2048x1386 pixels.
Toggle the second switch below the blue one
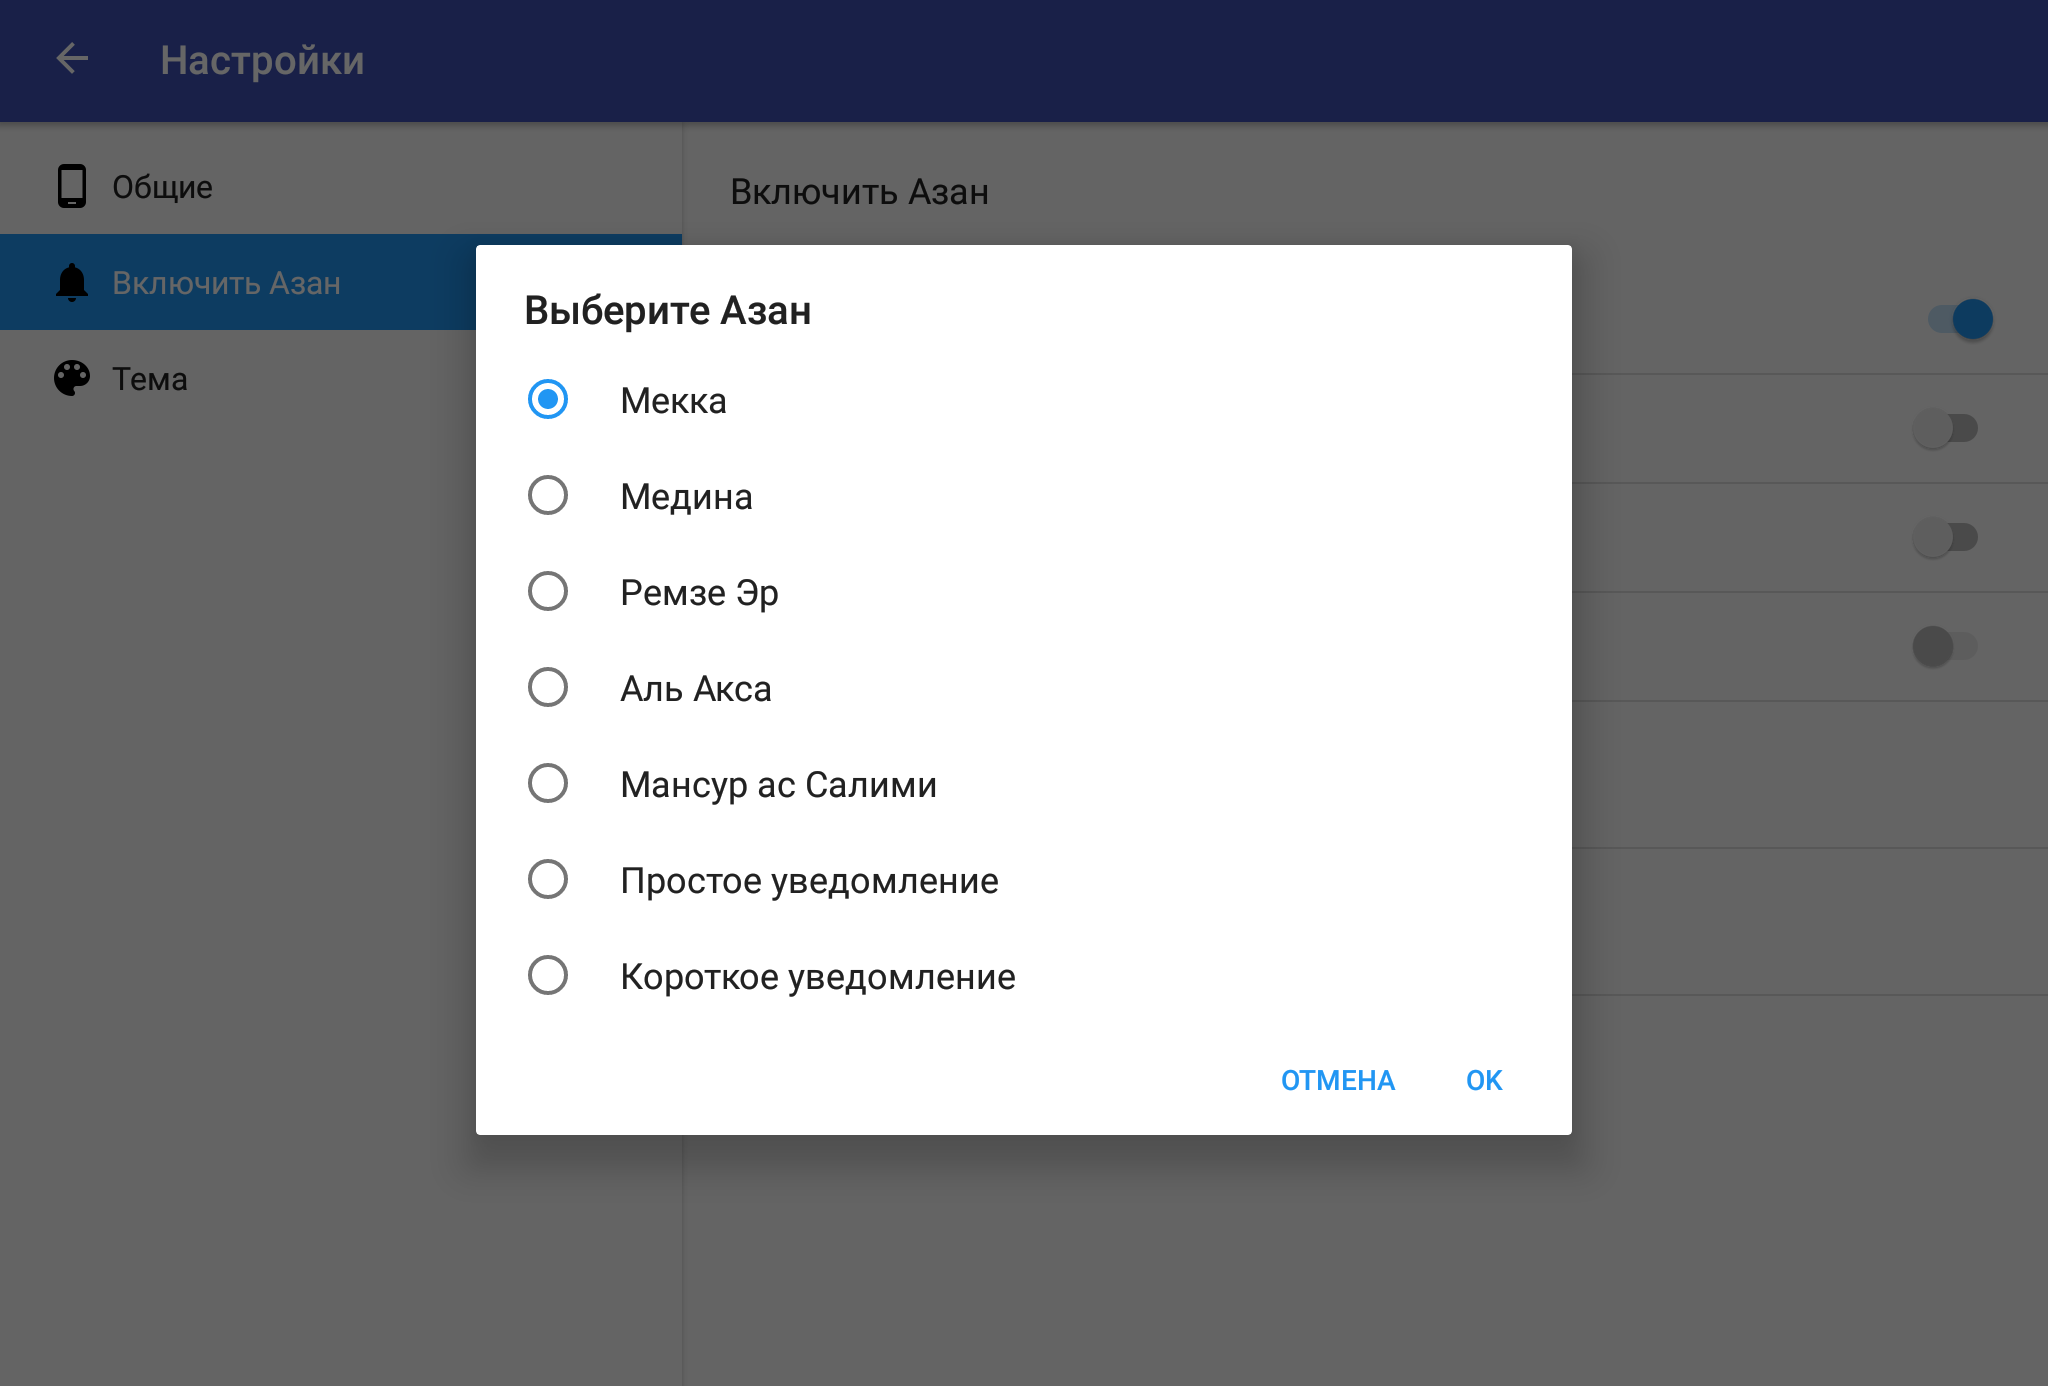point(1946,429)
